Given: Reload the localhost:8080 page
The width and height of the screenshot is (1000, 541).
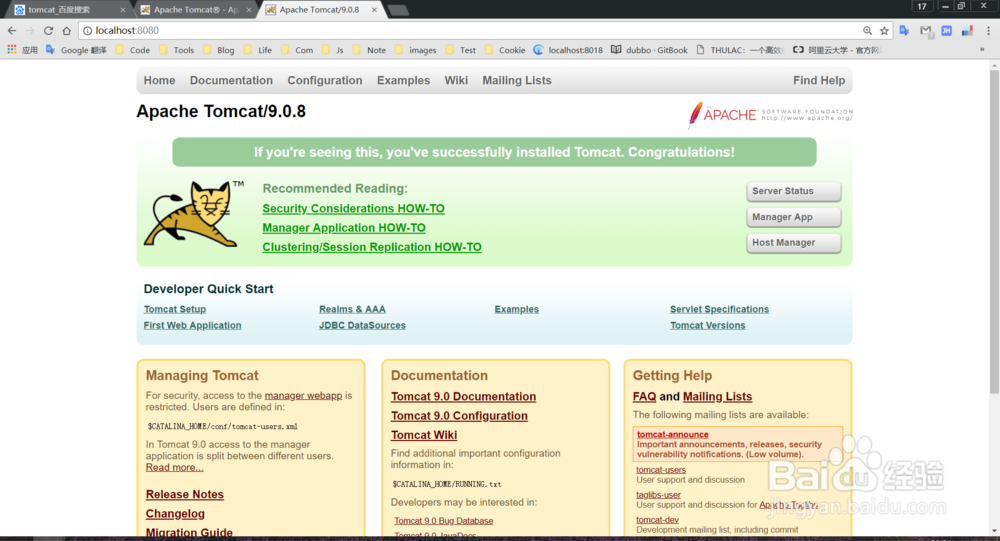Looking at the screenshot, I should point(48,30).
